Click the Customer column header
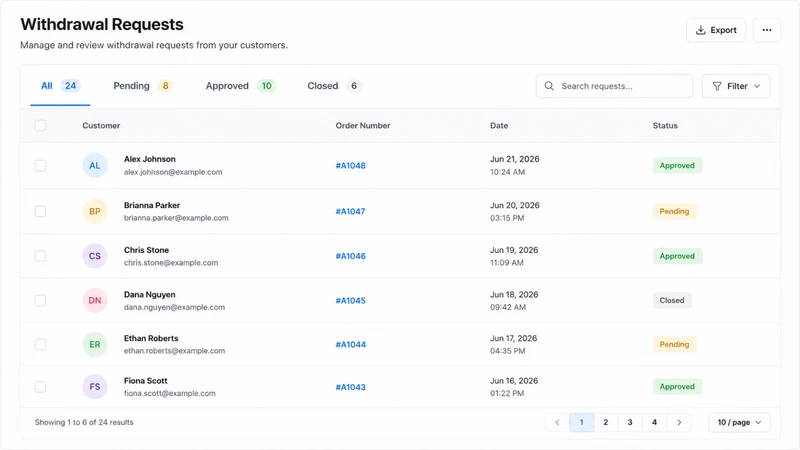Viewport: 800px width, 450px height. click(101, 126)
